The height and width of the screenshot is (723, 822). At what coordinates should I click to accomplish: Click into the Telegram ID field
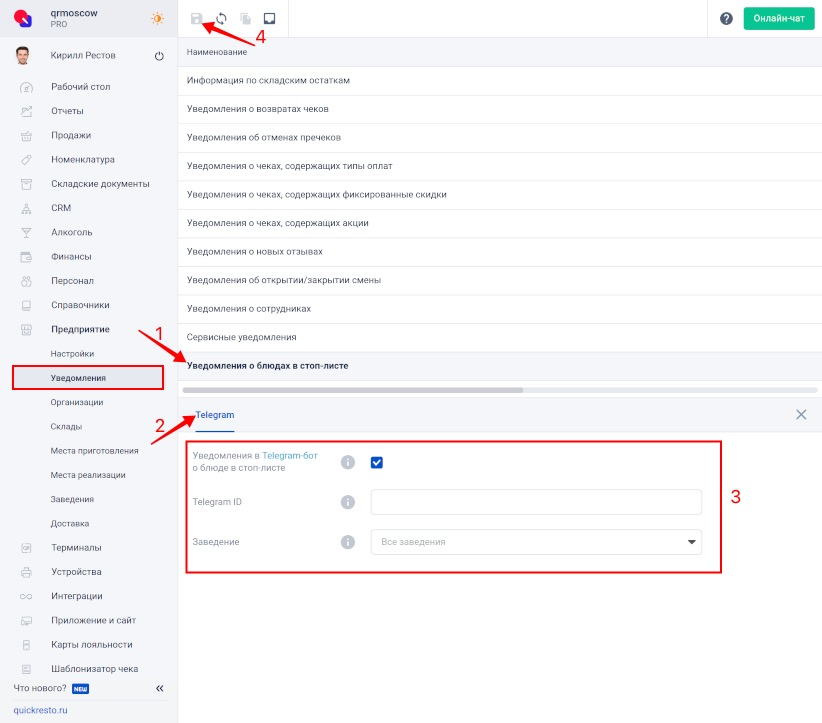[x=536, y=502]
